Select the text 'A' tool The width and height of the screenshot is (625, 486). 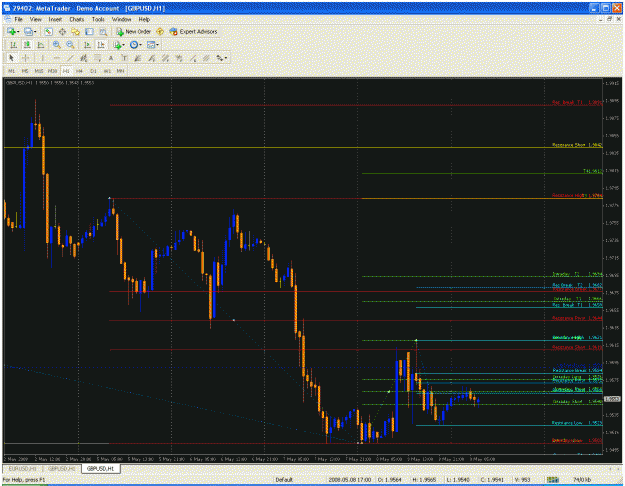tap(111, 58)
